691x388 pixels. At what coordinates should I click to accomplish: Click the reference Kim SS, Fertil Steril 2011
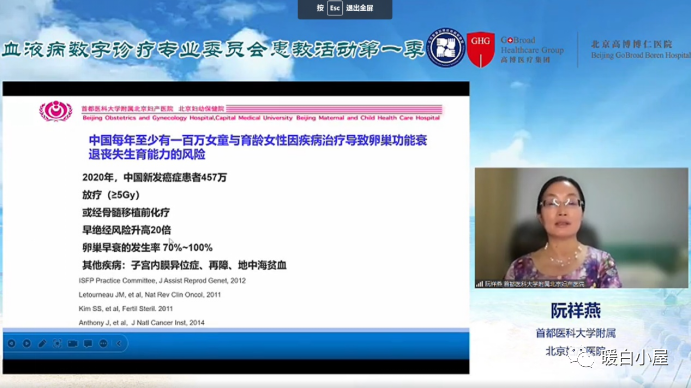click(x=126, y=309)
